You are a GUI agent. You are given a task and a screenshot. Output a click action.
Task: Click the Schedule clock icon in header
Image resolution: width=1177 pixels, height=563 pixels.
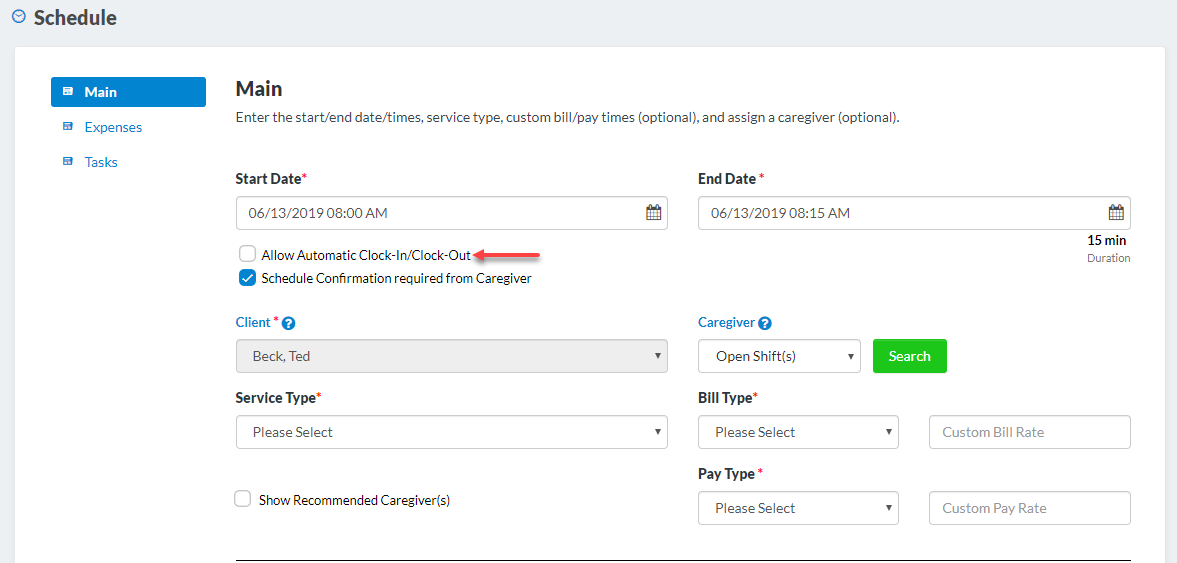coord(18,17)
